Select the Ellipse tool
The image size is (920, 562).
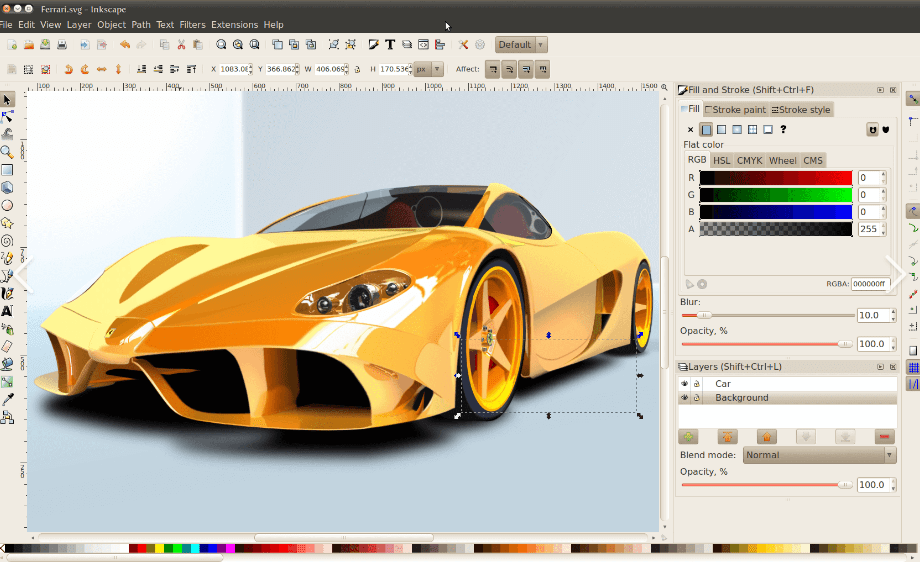[7, 205]
